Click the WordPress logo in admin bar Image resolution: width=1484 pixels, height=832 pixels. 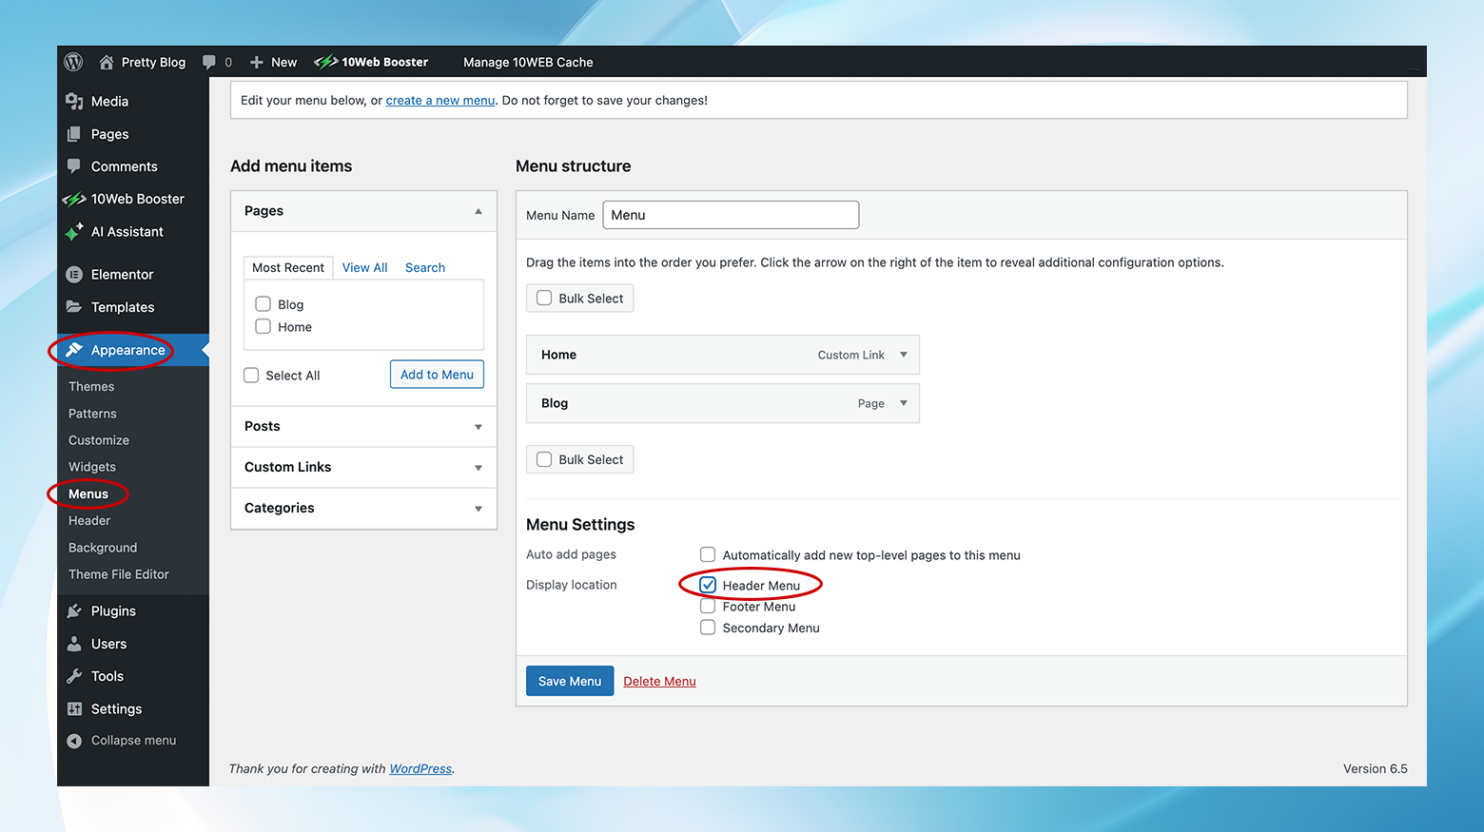73,62
